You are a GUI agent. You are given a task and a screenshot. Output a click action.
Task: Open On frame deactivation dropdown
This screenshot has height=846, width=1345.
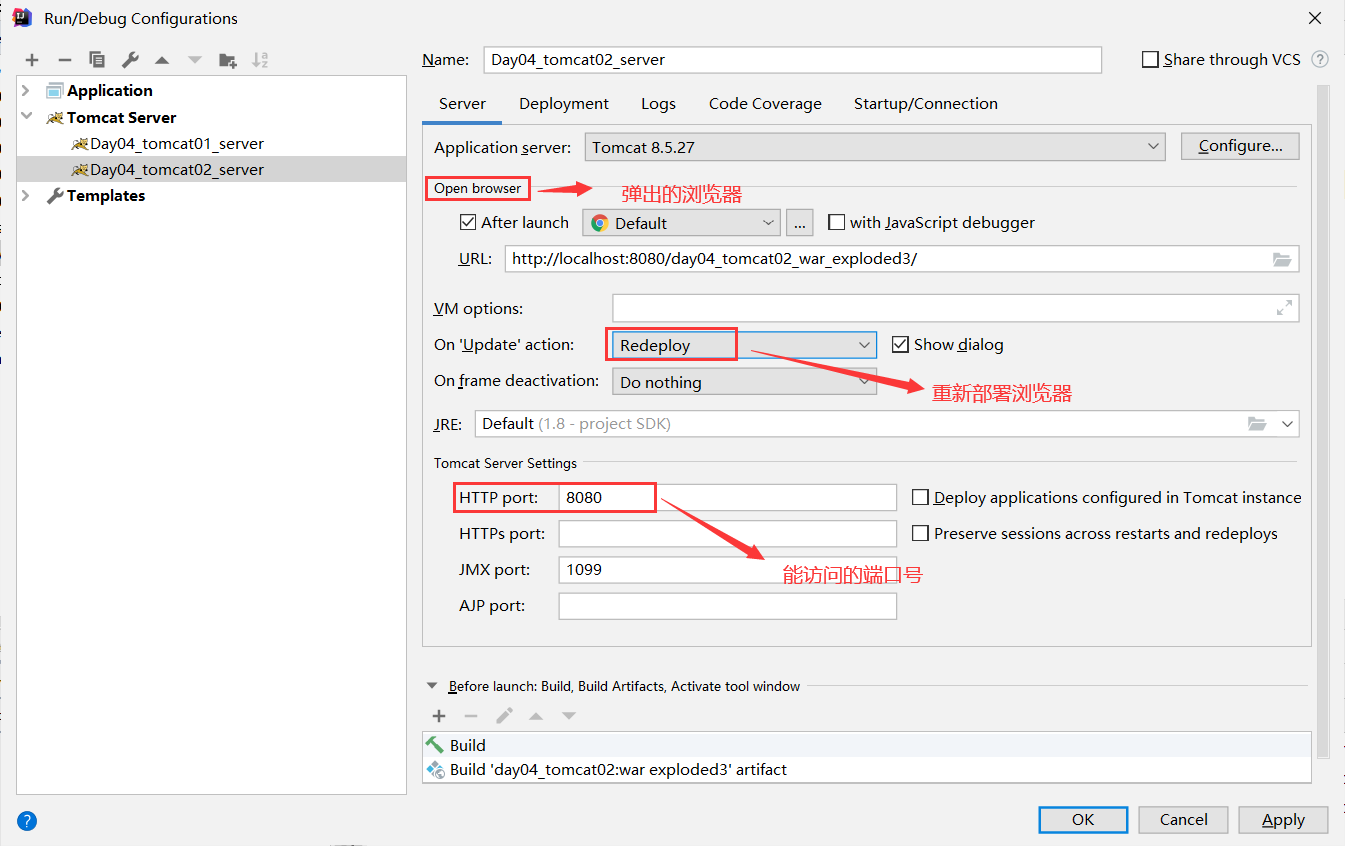click(744, 381)
